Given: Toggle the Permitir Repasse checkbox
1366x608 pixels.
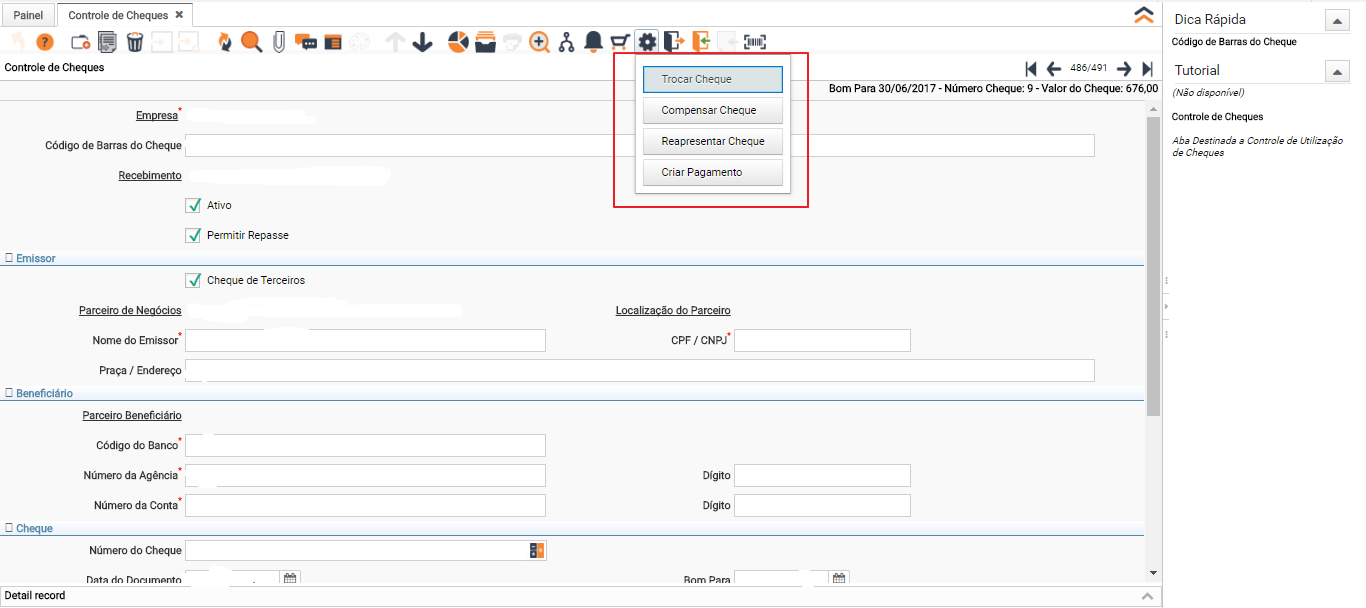Looking at the screenshot, I should (194, 235).
